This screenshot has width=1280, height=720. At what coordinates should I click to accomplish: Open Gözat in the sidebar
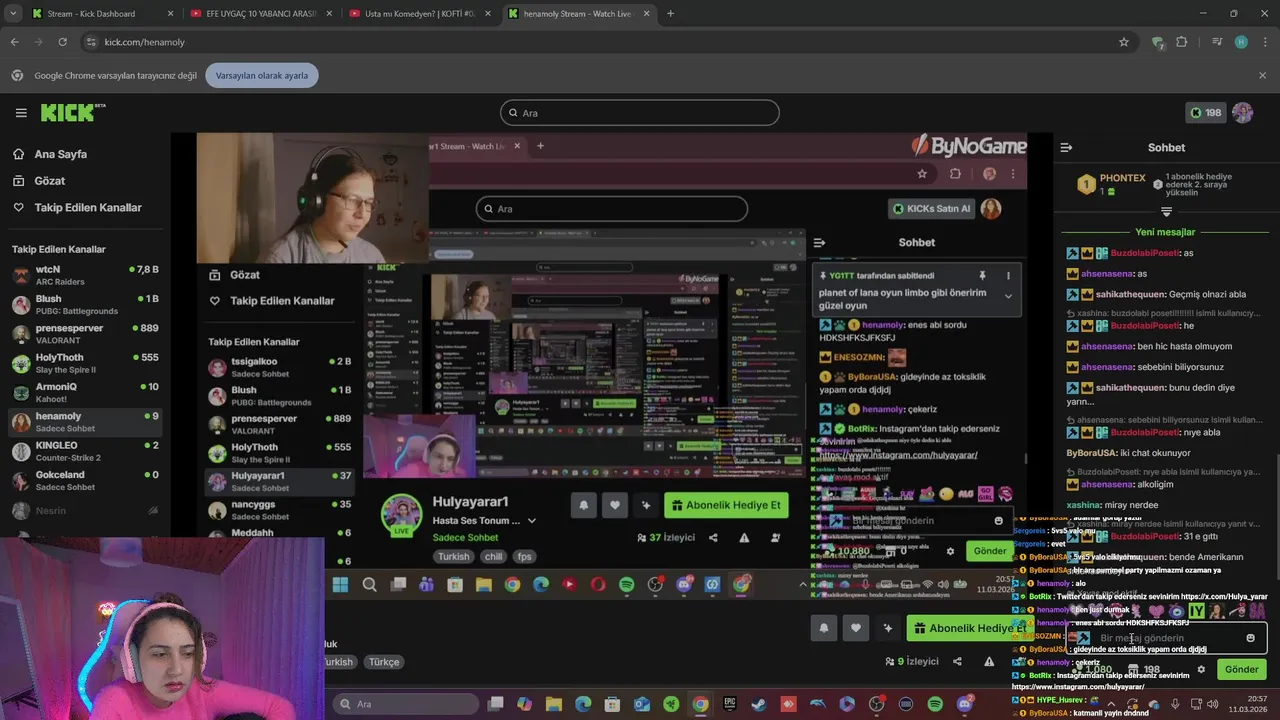[50, 181]
